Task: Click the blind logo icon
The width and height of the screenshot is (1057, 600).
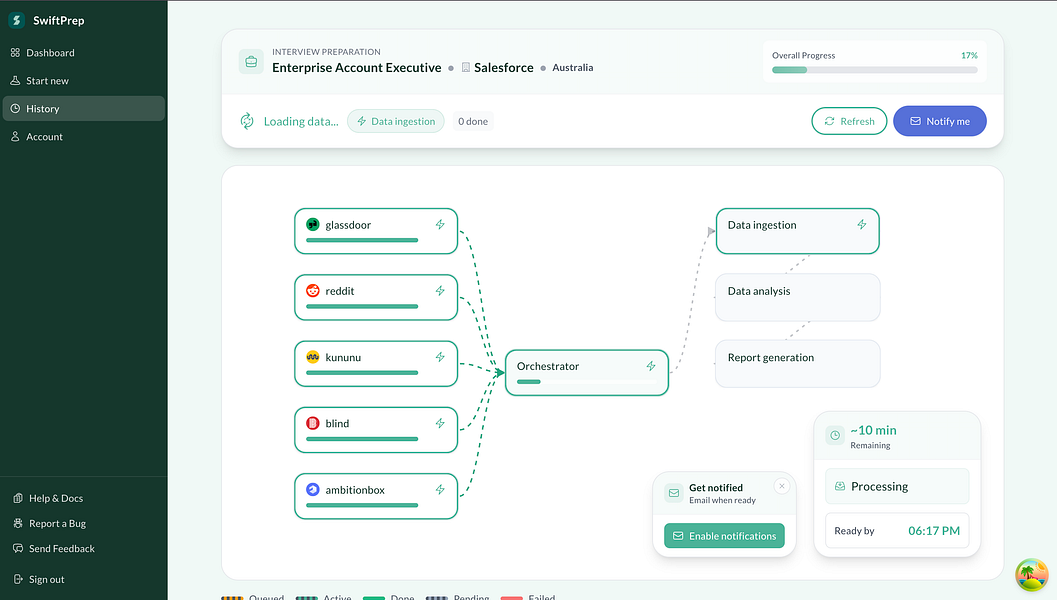Action: tap(313, 423)
